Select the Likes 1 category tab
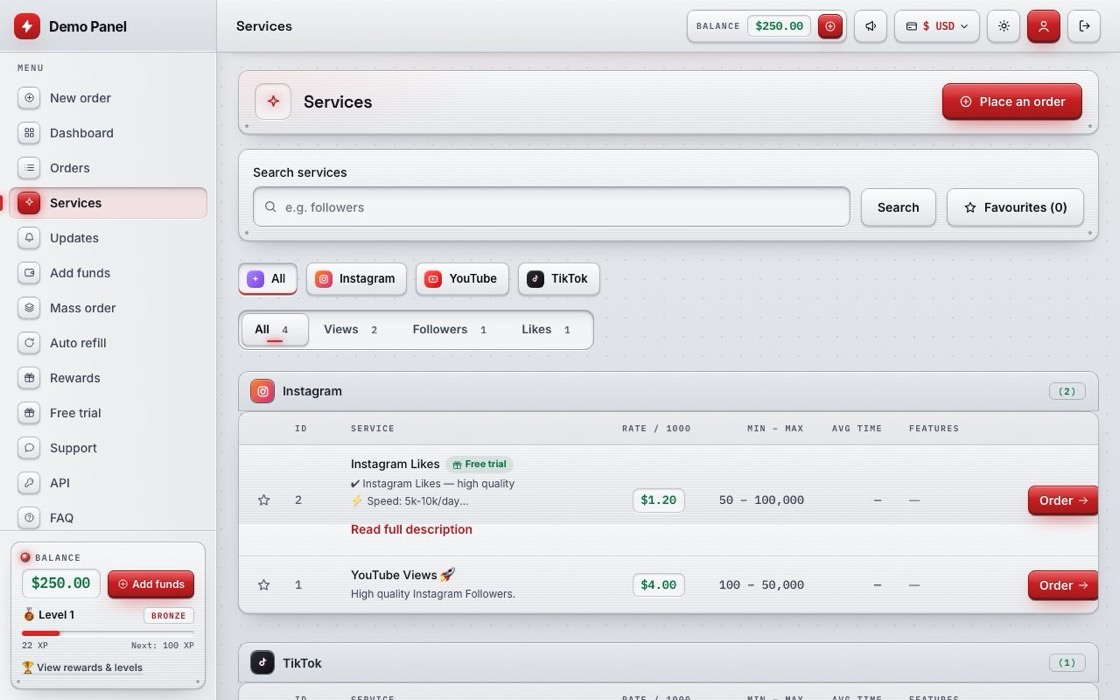 [546, 329]
